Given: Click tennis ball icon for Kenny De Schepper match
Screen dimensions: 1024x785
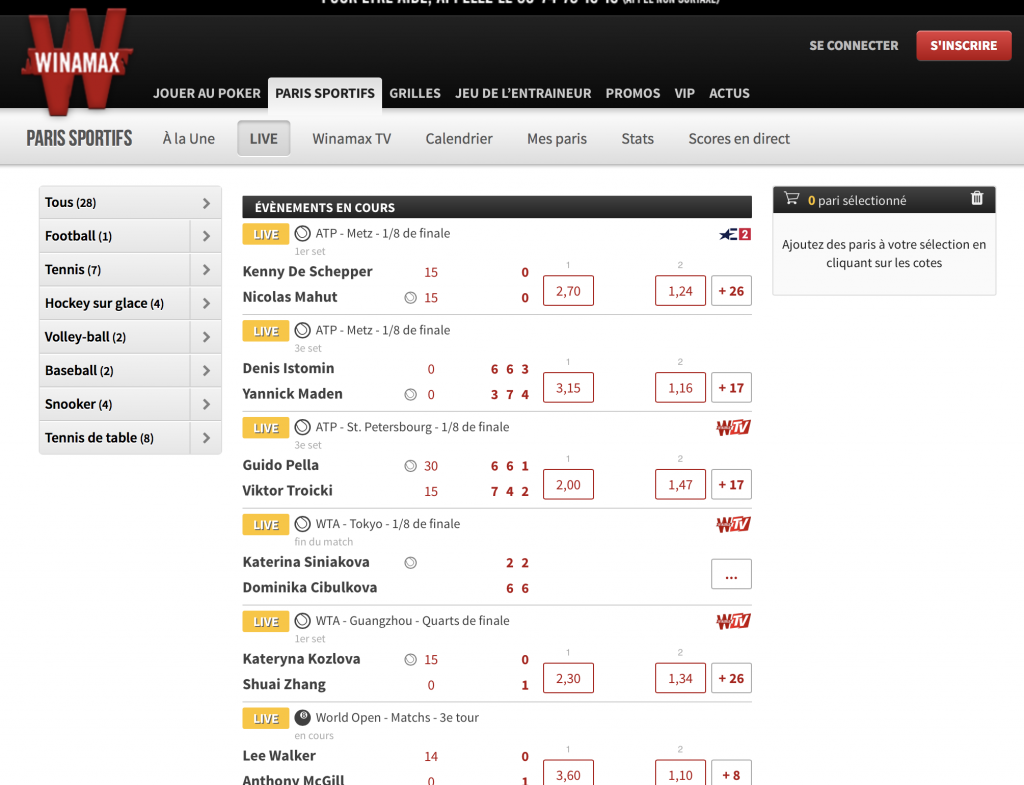Looking at the screenshot, I should click(302, 233).
